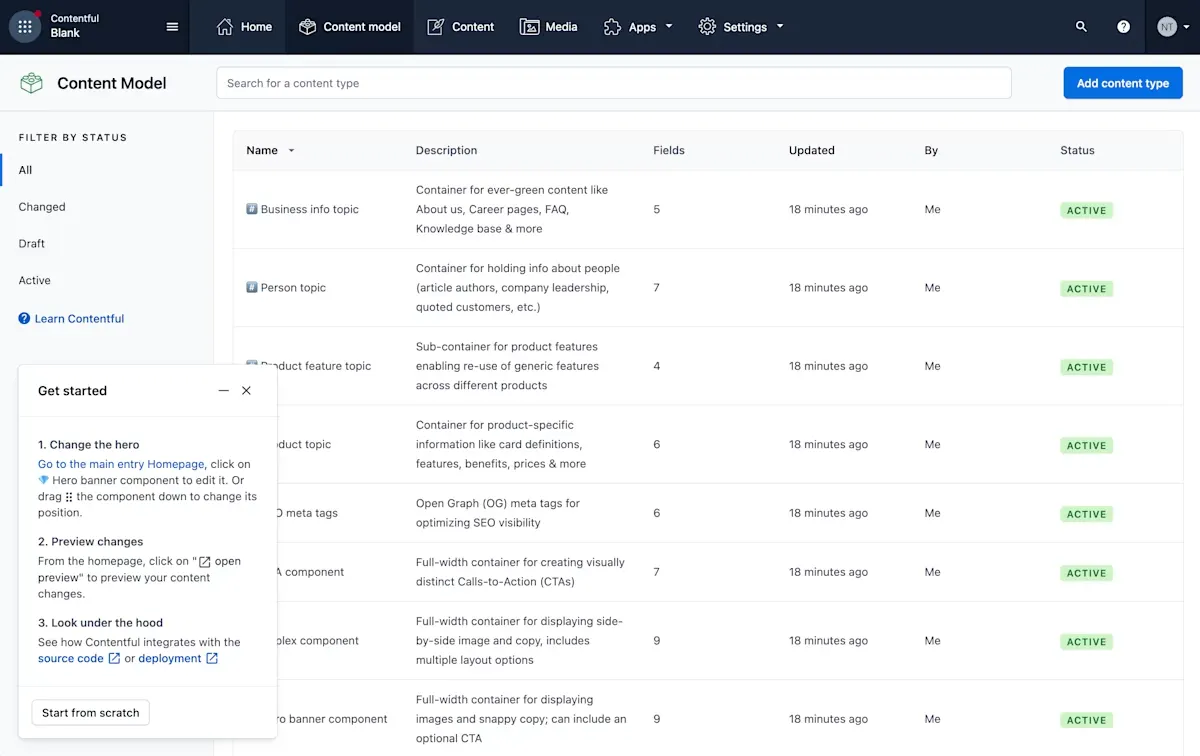Click the hamburger menu icon
Viewport: 1200px width, 756px height.
[172, 27]
